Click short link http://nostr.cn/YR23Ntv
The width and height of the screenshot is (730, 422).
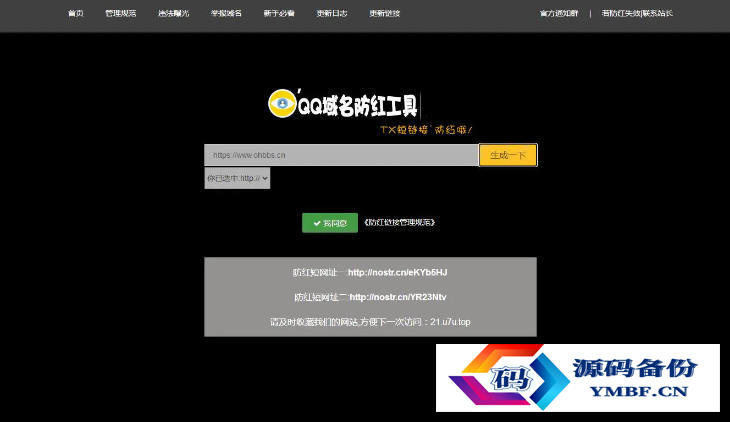coord(398,297)
